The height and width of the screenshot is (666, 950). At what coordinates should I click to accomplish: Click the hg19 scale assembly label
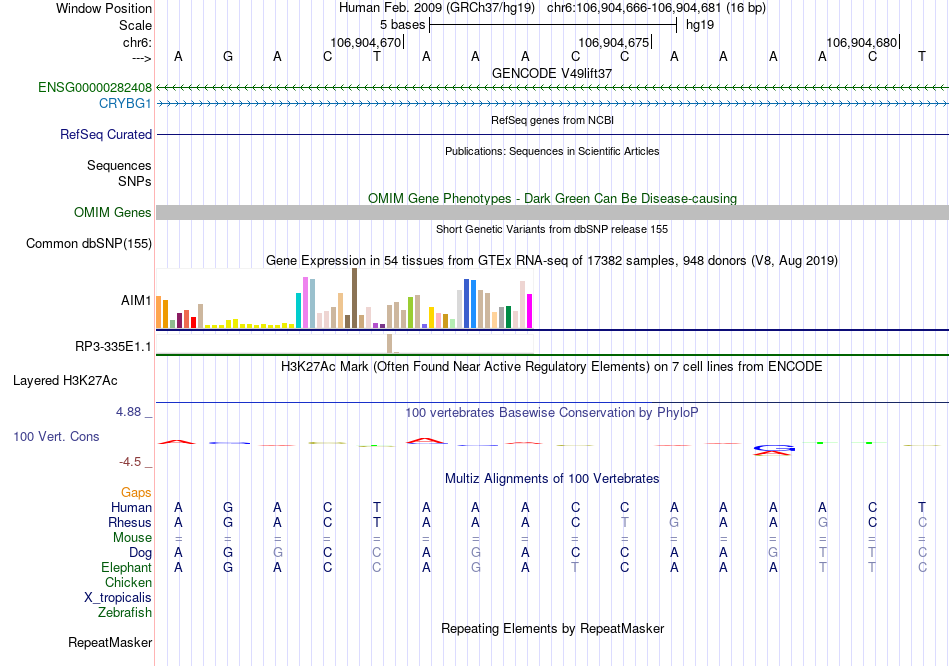[700, 25]
